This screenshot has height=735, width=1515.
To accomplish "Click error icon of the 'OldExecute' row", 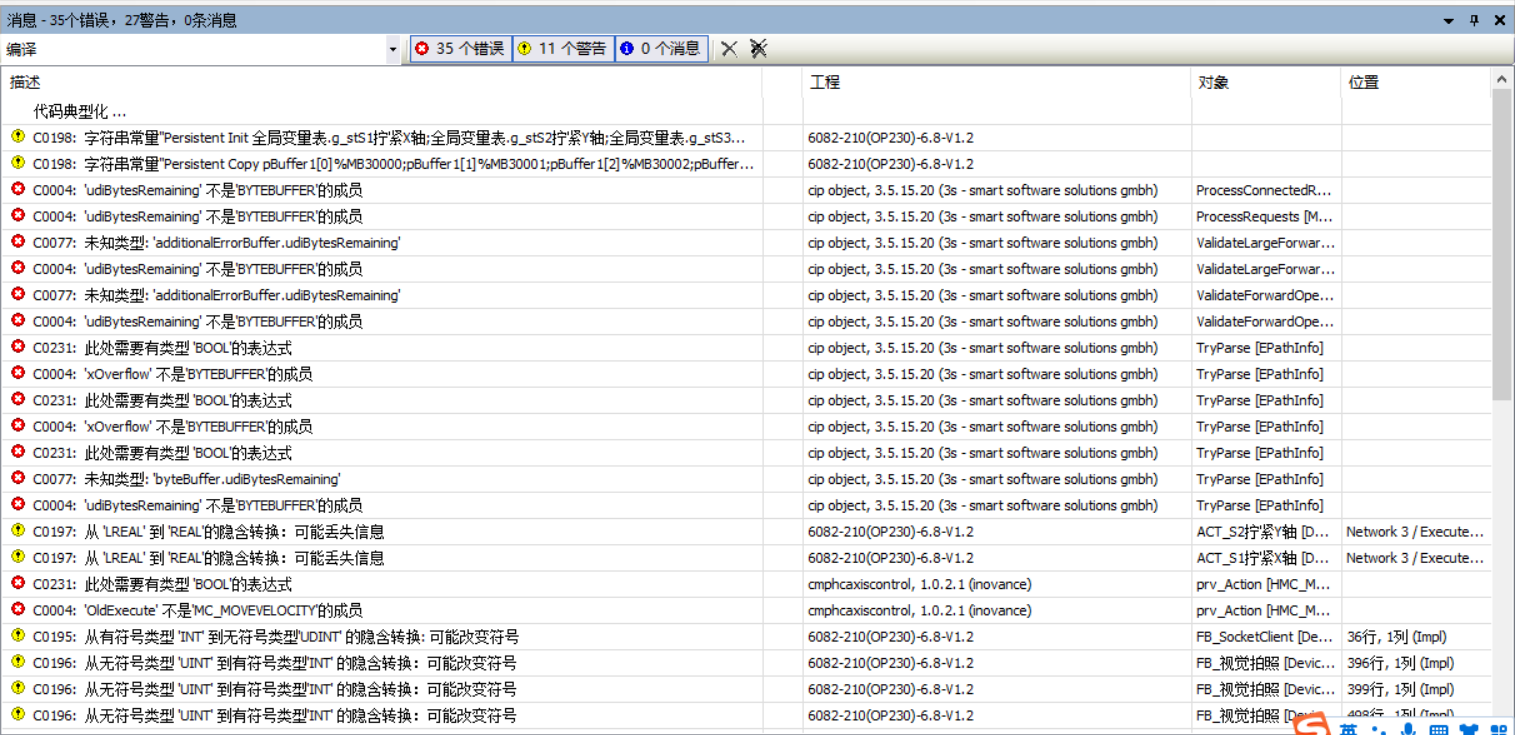I will click(x=17, y=609).
